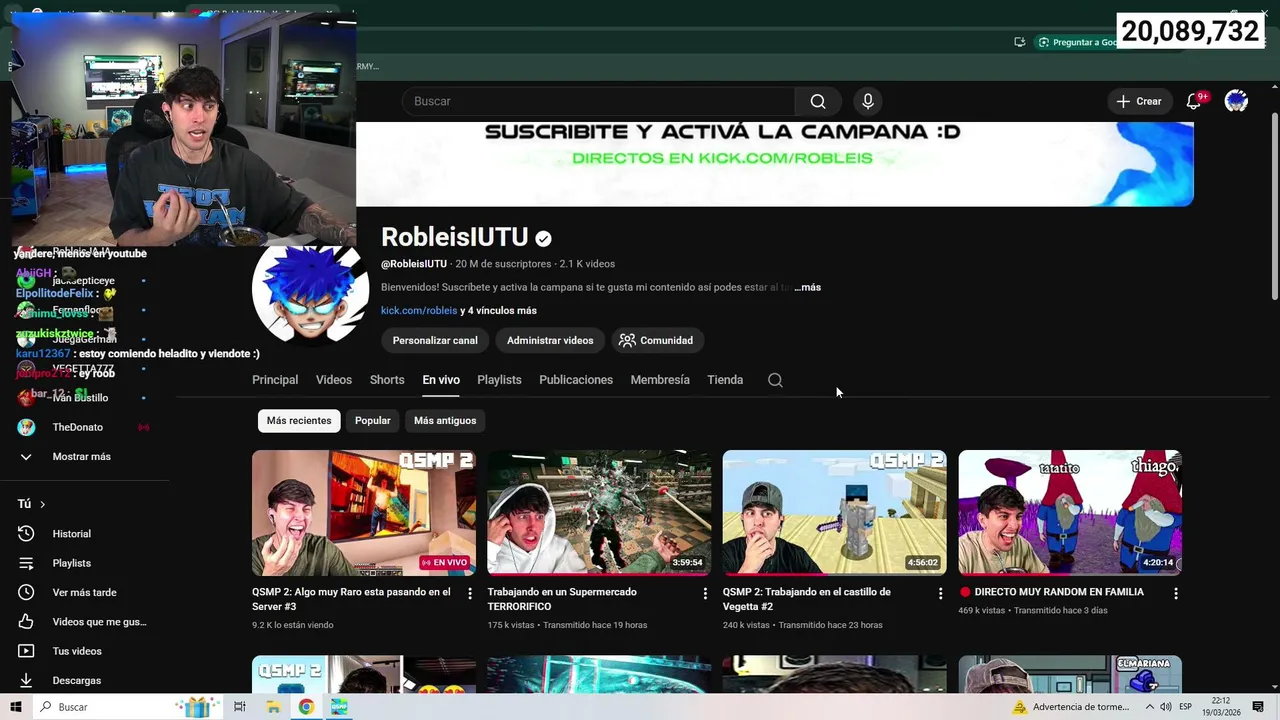Open Supermercado TERRORIFICO video thumbnail
Image resolution: width=1280 pixels, height=720 pixels.
[599, 513]
